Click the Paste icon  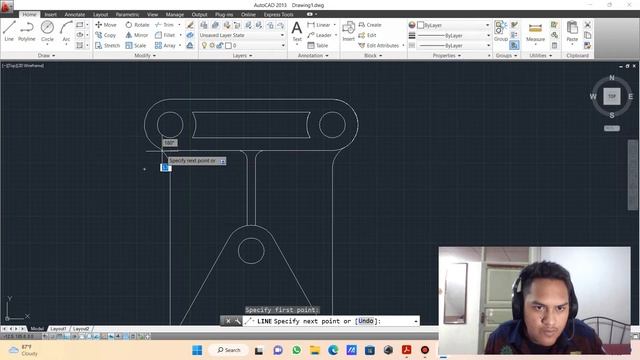tap(572, 31)
